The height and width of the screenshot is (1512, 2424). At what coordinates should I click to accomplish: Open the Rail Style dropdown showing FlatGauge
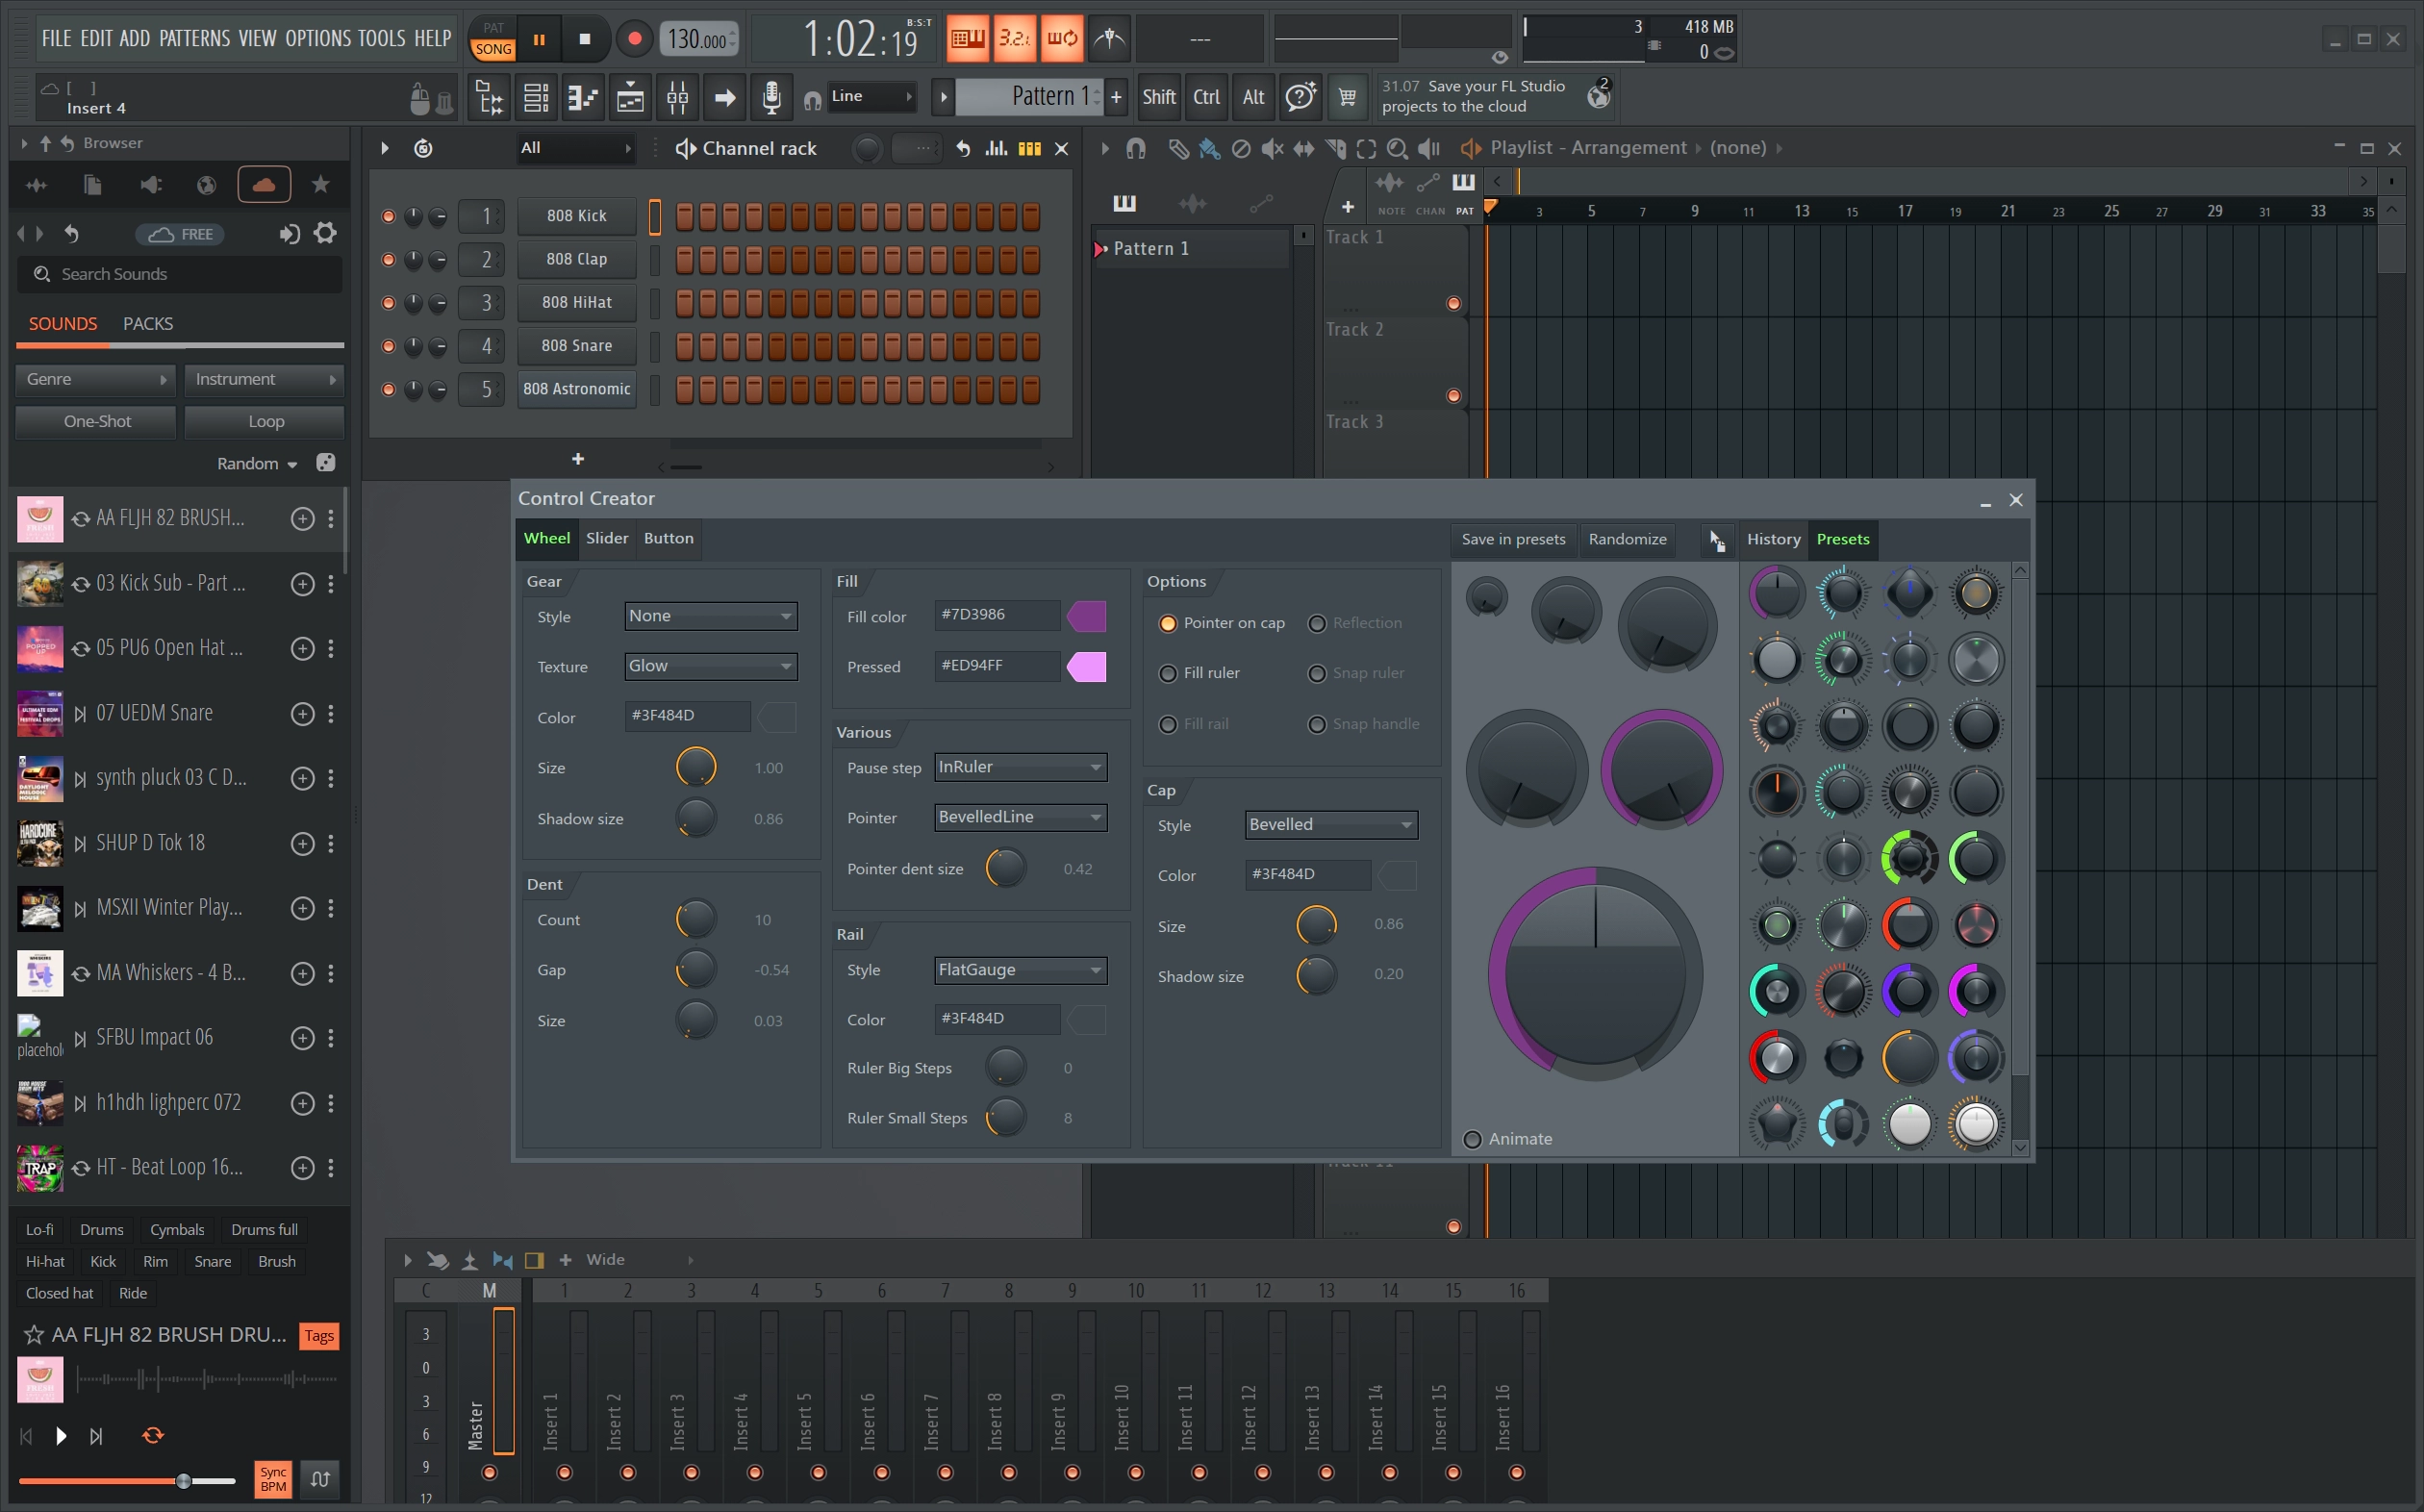click(1020, 970)
